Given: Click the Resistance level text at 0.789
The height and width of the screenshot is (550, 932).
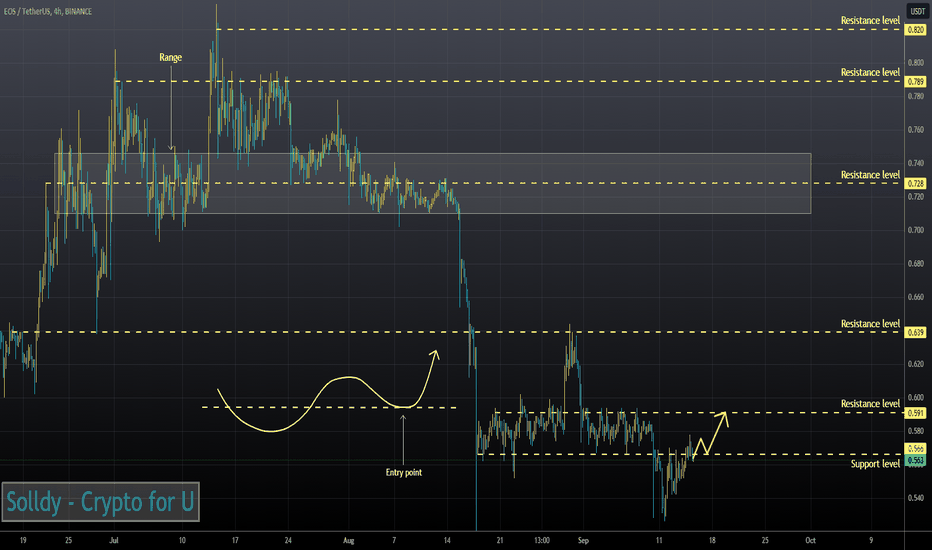Looking at the screenshot, I should tap(870, 72).
